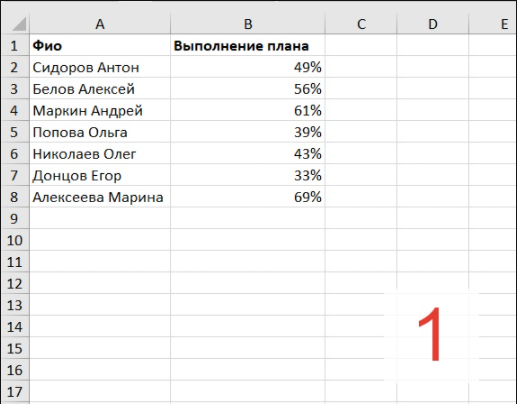Select row 1 header

point(15,45)
